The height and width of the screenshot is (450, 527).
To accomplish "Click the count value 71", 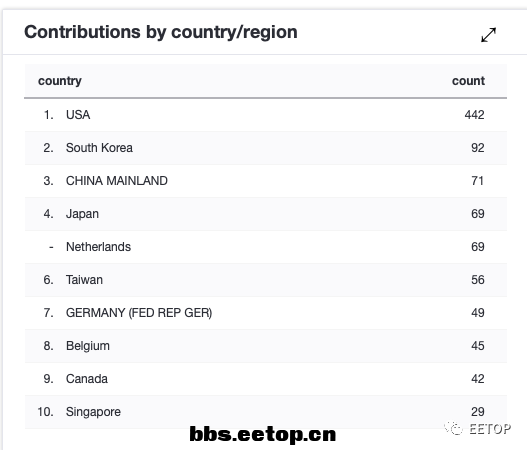I will coord(478,181).
